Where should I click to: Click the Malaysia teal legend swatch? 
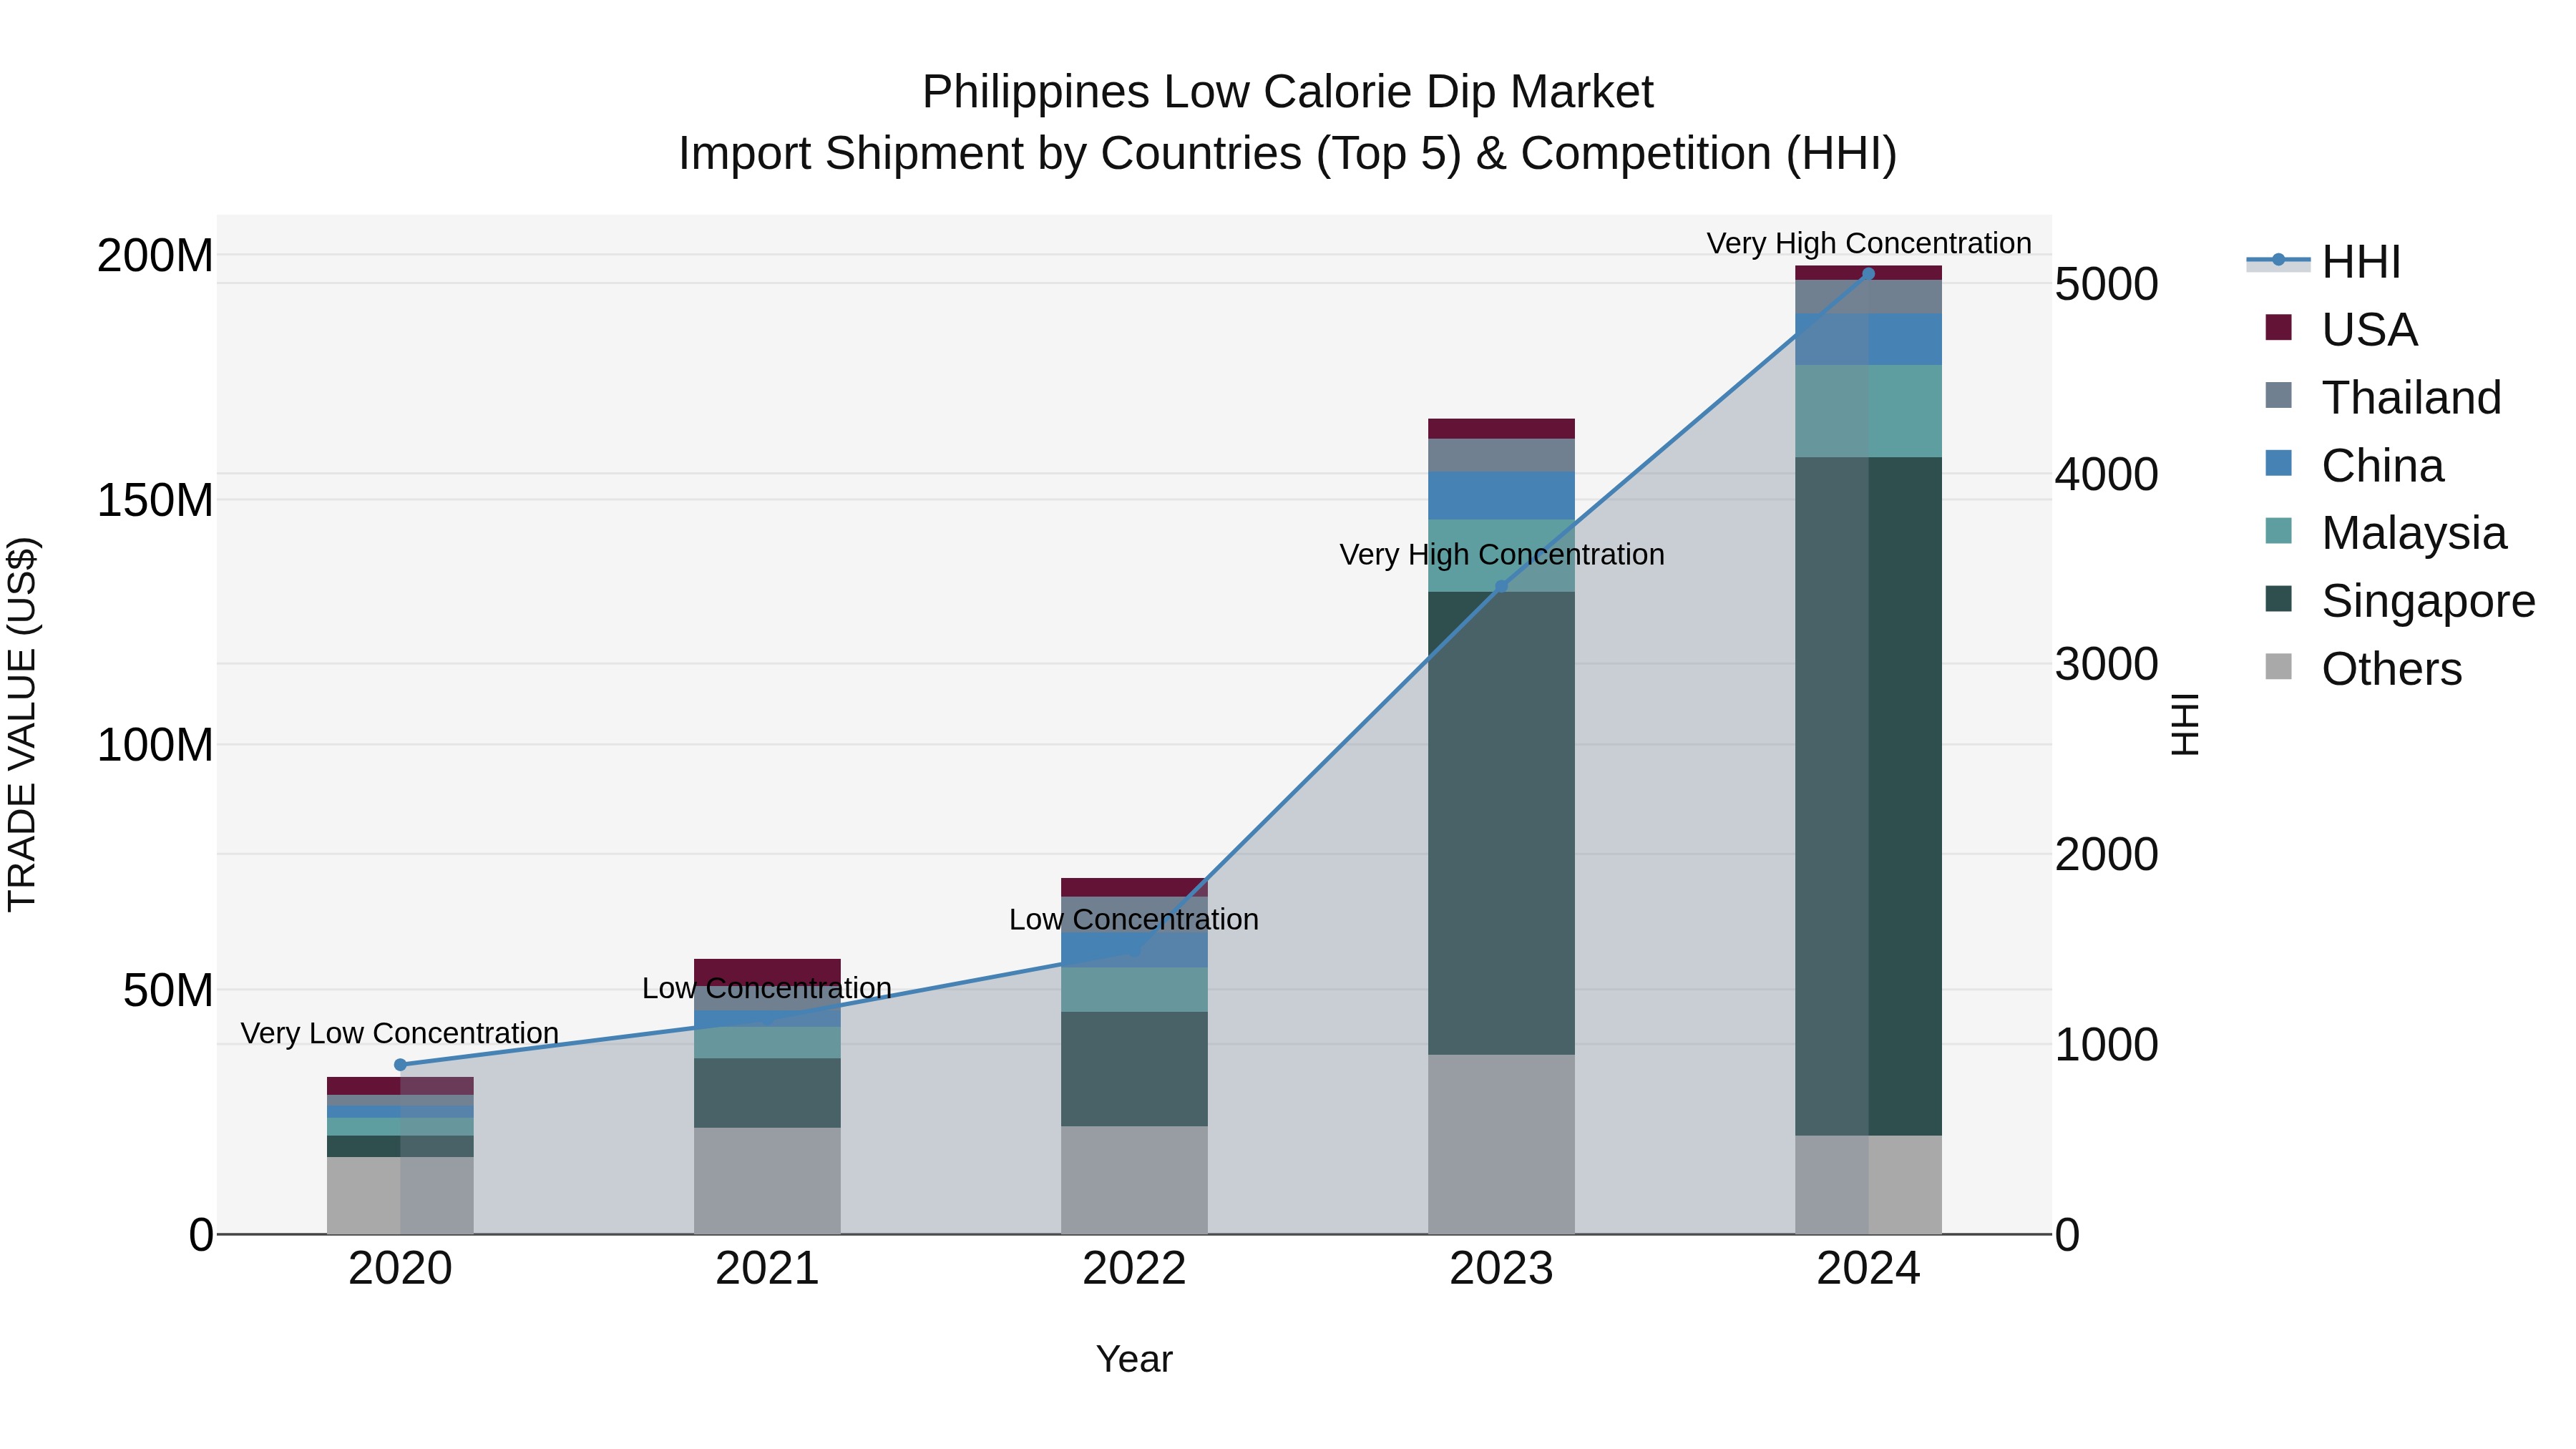point(2278,531)
